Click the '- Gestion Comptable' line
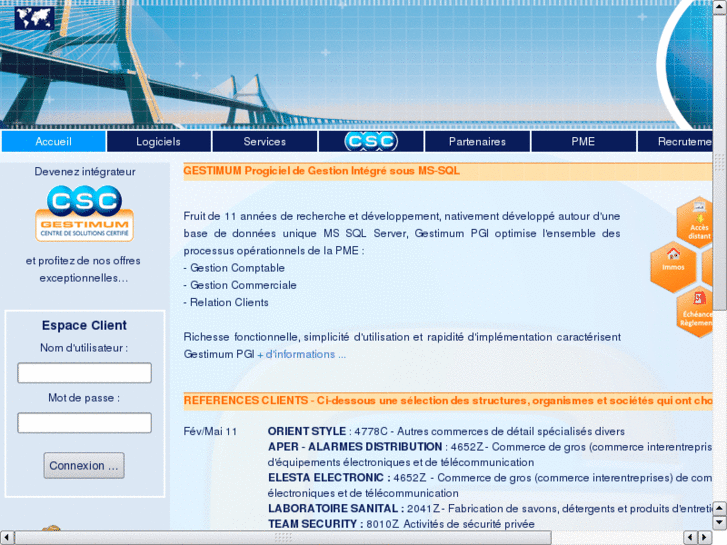This screenshot has height=545, width=727. tap(234, 268)
